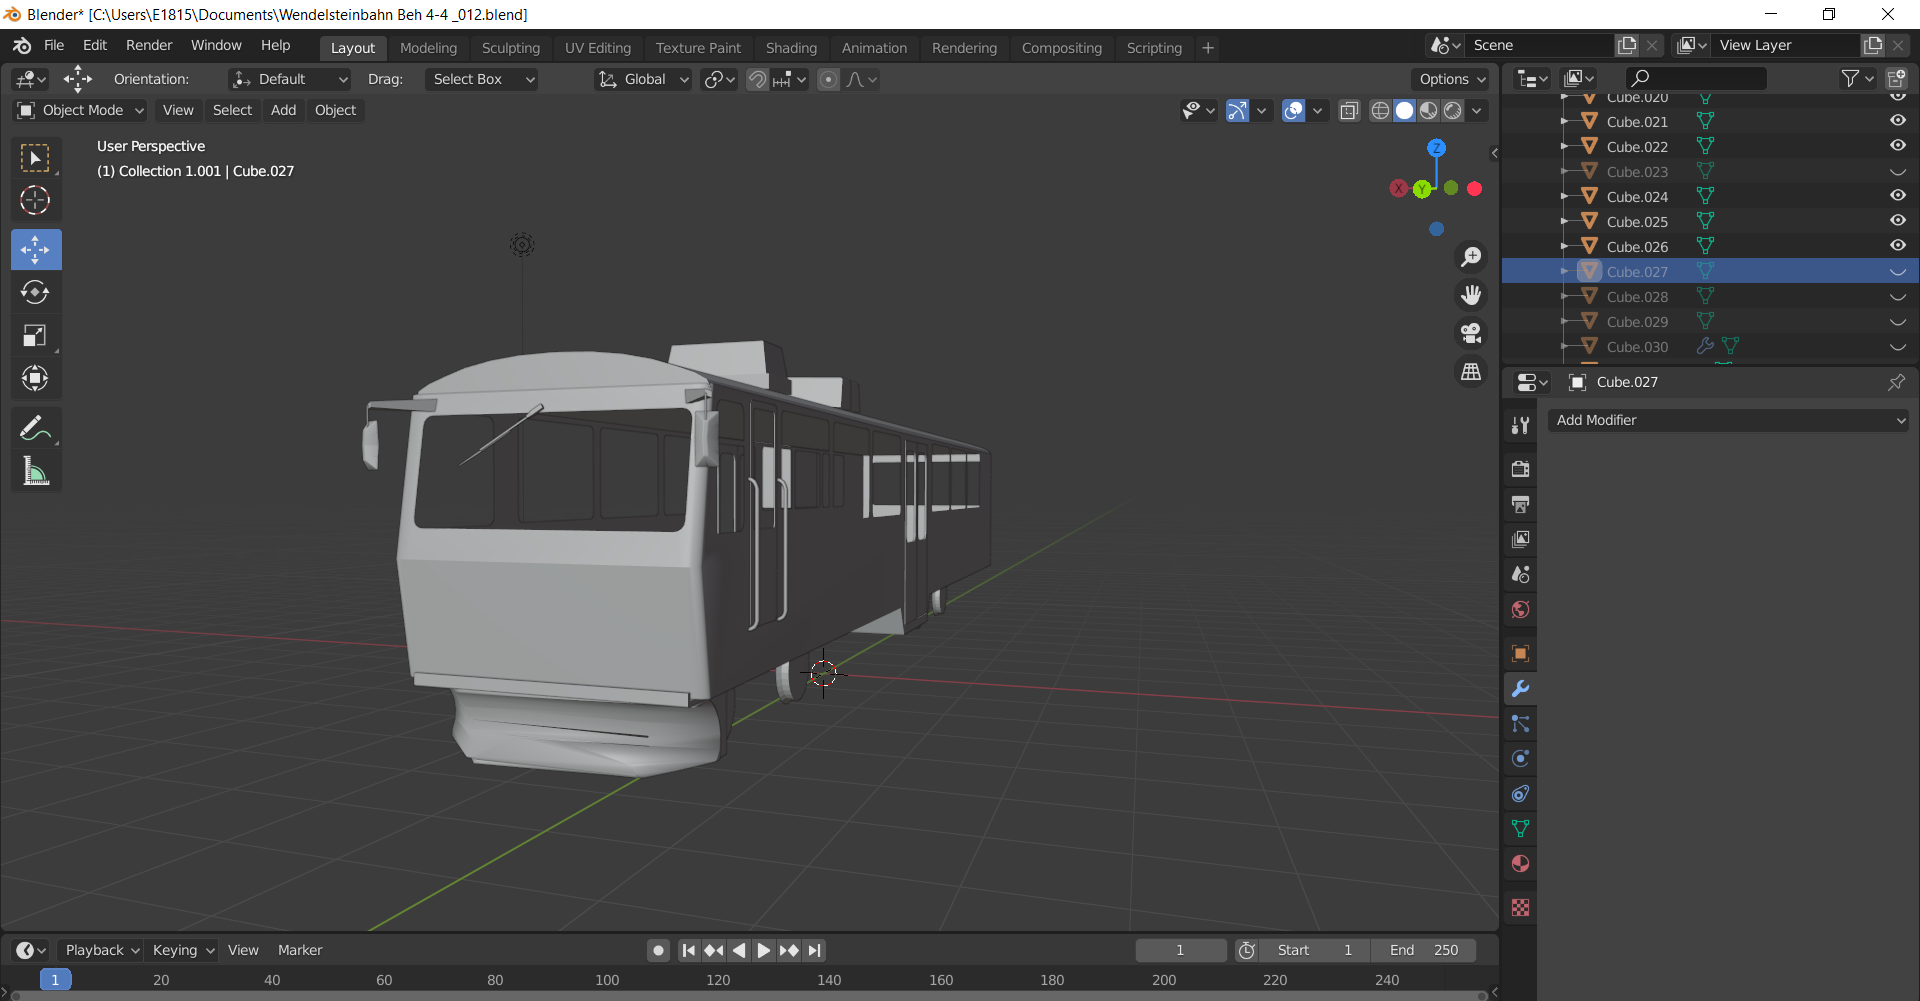
Task: Switch to orthographic view with grid icon
Action: [x=1471, y=371]
